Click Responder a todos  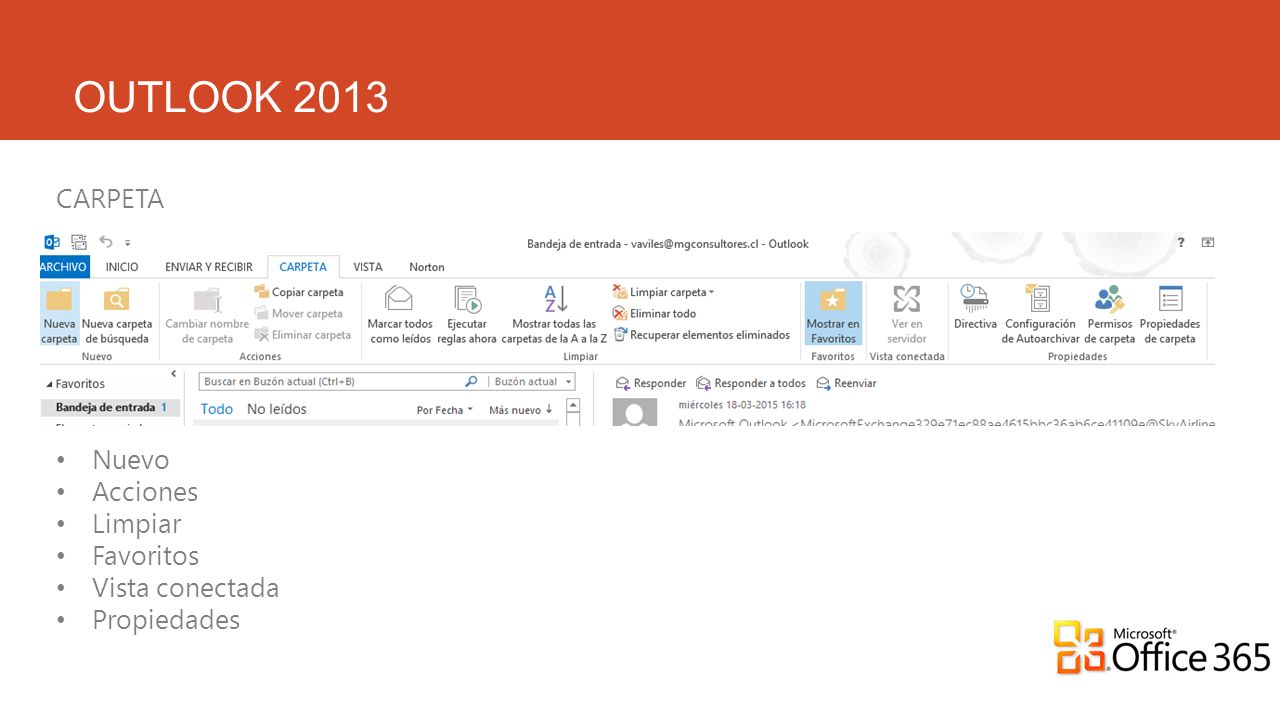click(751, 383)
